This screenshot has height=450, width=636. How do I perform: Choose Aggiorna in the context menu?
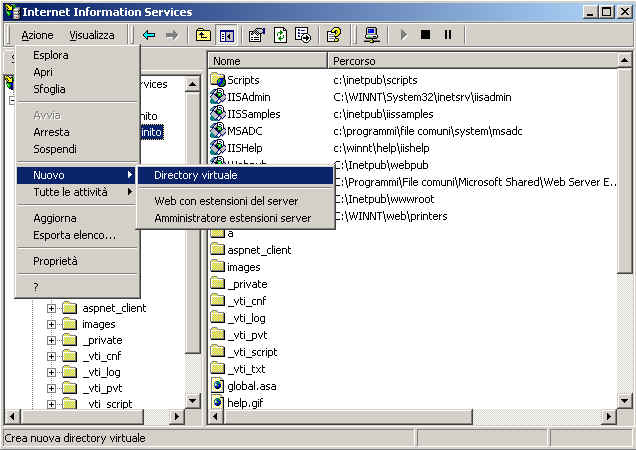[x=76, y=218]
